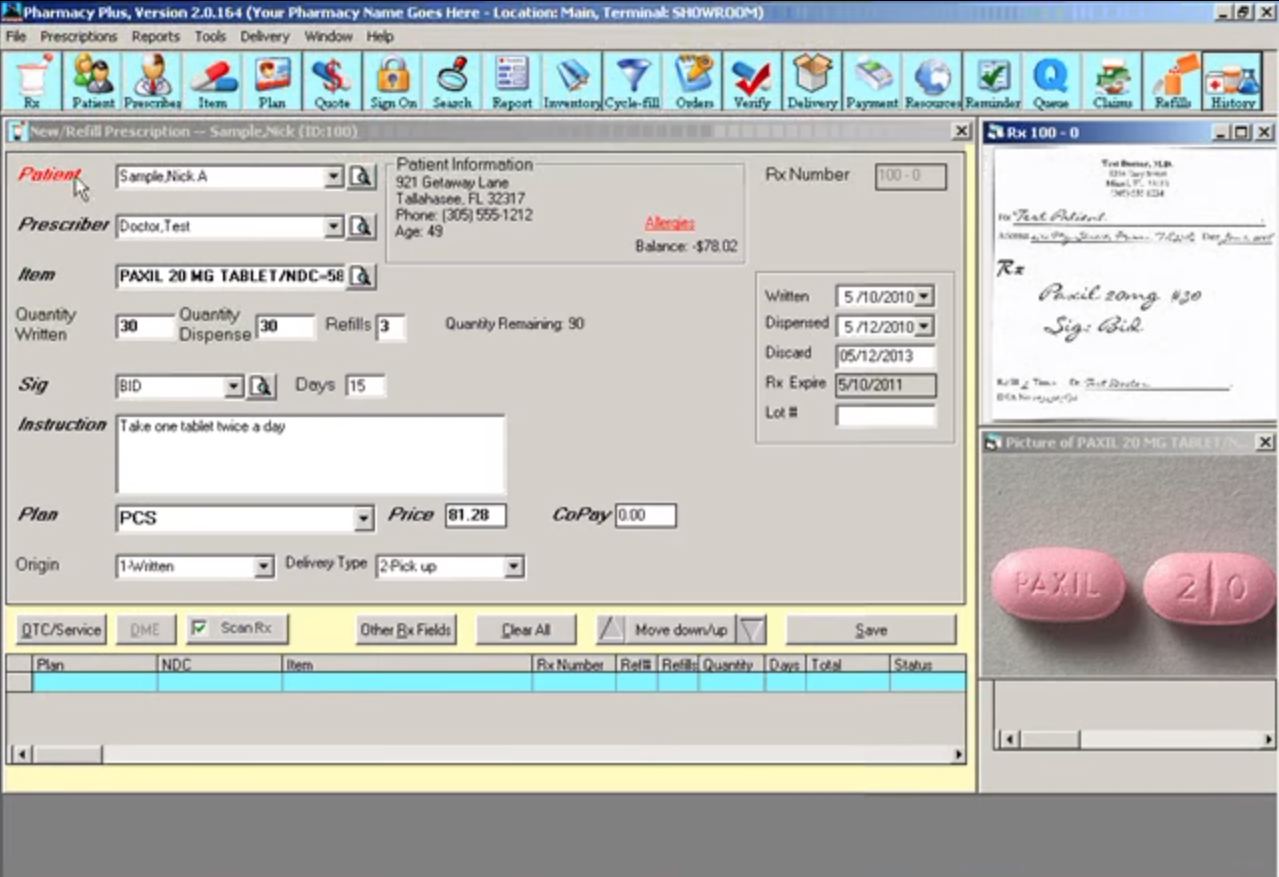The height and width of the screenshot is (877, 1279).
Task: Click the Quantity Written field
Action: (145, 327)
